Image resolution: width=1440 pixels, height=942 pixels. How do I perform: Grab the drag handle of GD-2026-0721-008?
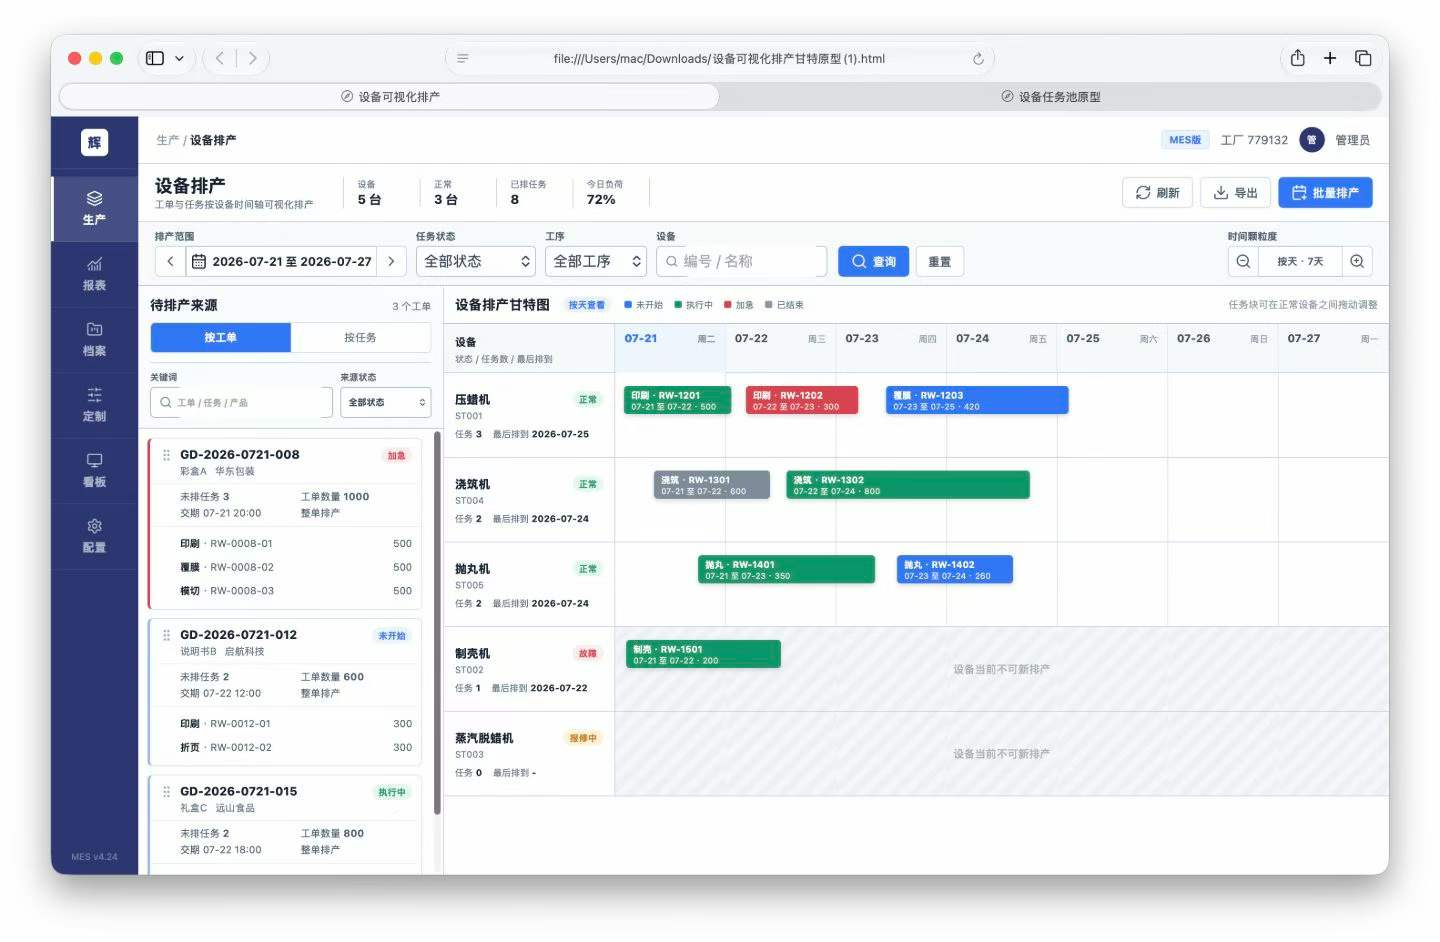(x=166, y=455)
